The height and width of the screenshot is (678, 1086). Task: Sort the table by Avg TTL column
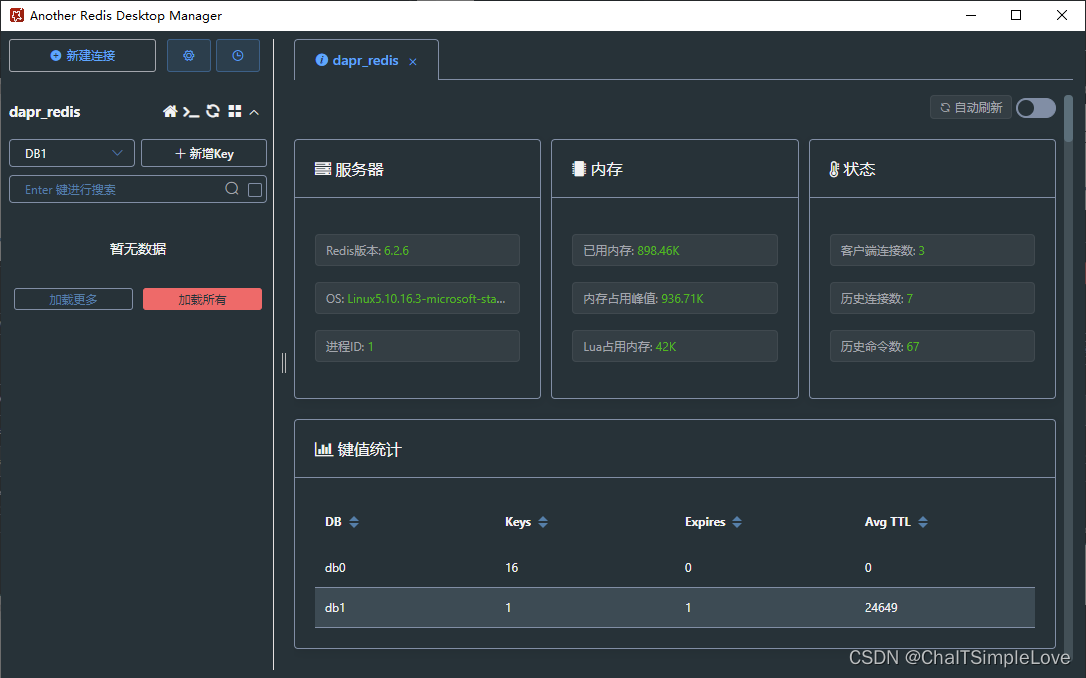coord(923,522)
